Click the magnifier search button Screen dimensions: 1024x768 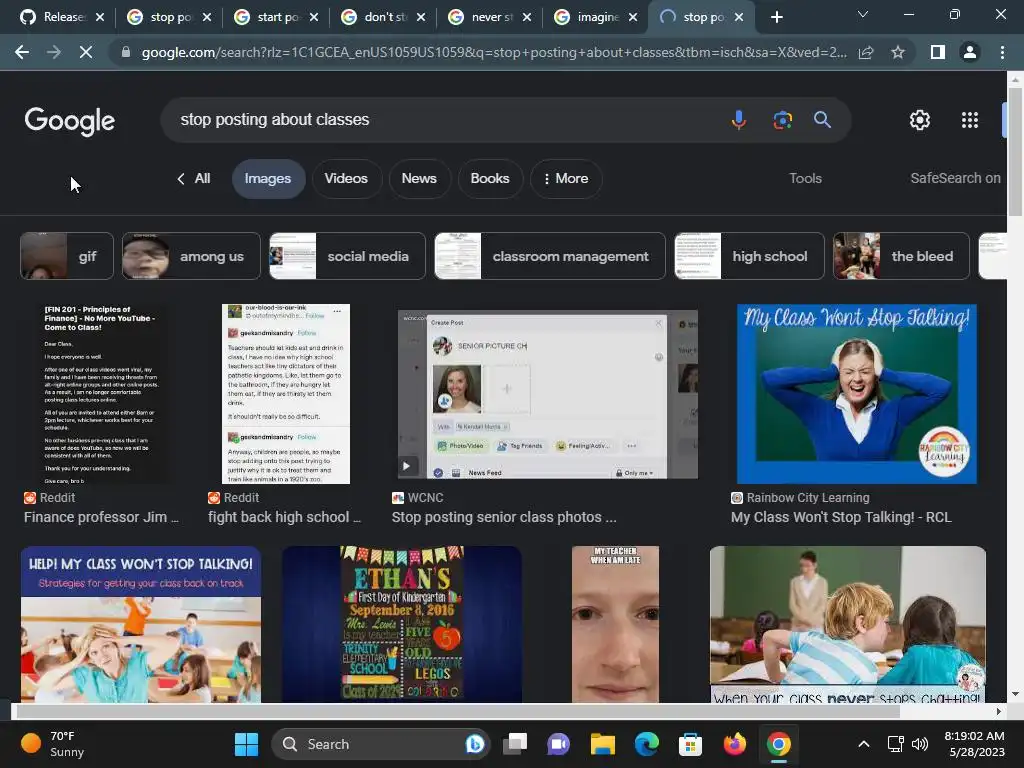coord(822,120)
